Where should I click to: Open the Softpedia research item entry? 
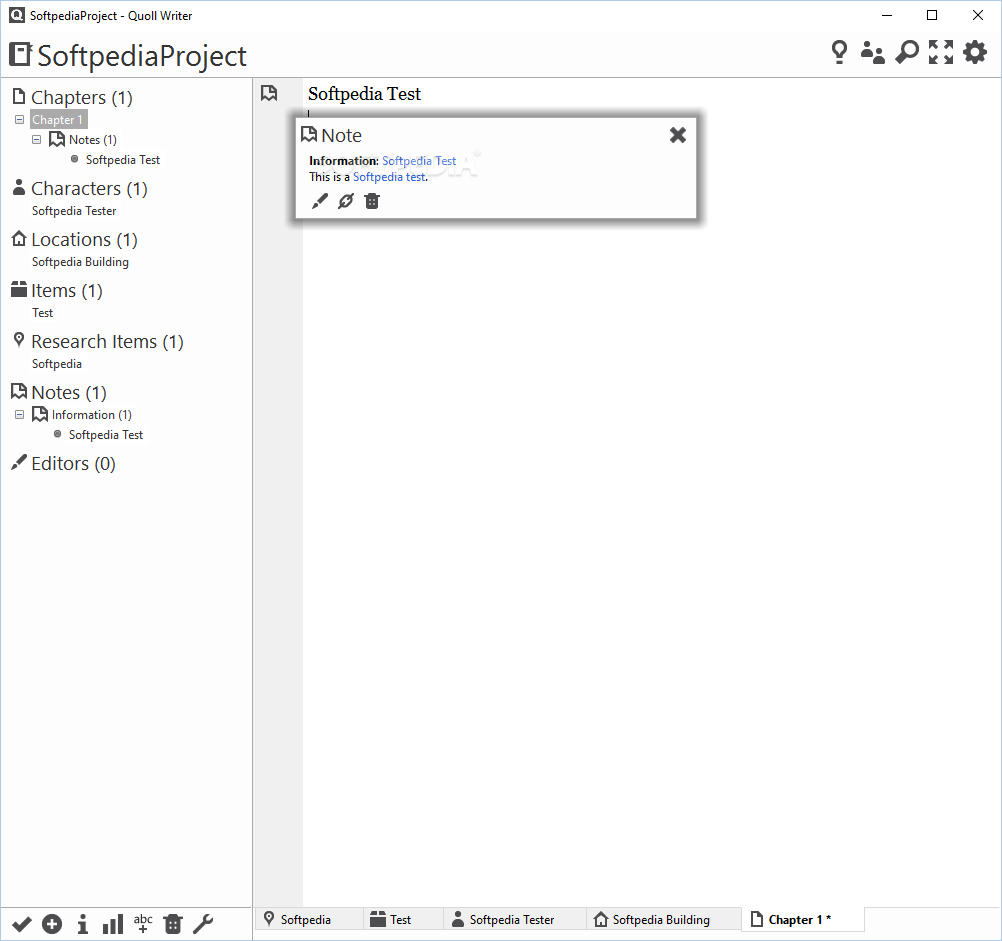(x=57, y=363)
